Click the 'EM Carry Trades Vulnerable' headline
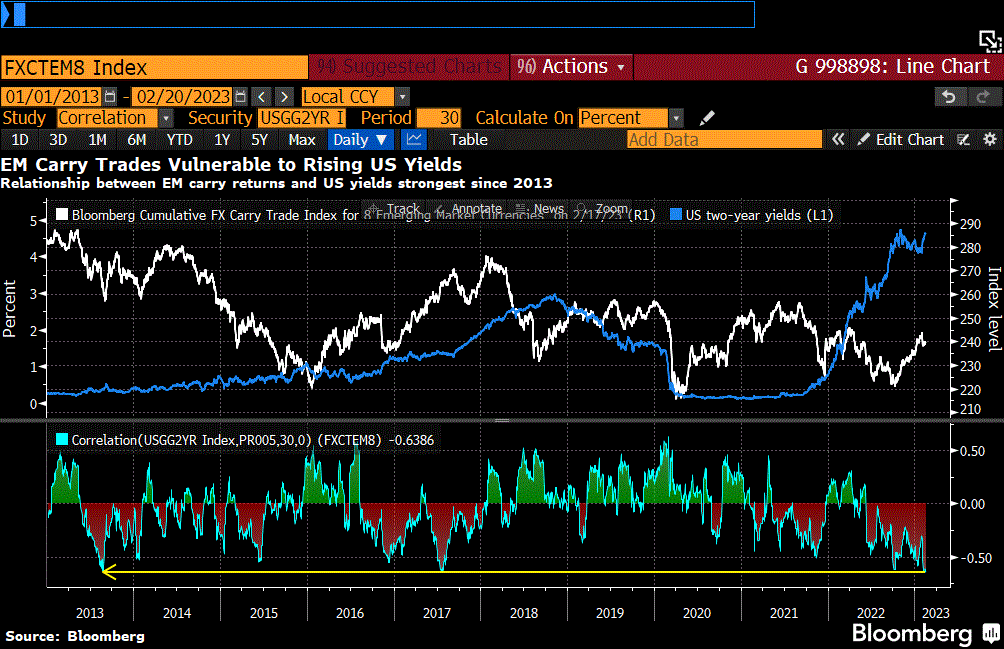The width and height of the screenshot is (1004, 649). 231,164
